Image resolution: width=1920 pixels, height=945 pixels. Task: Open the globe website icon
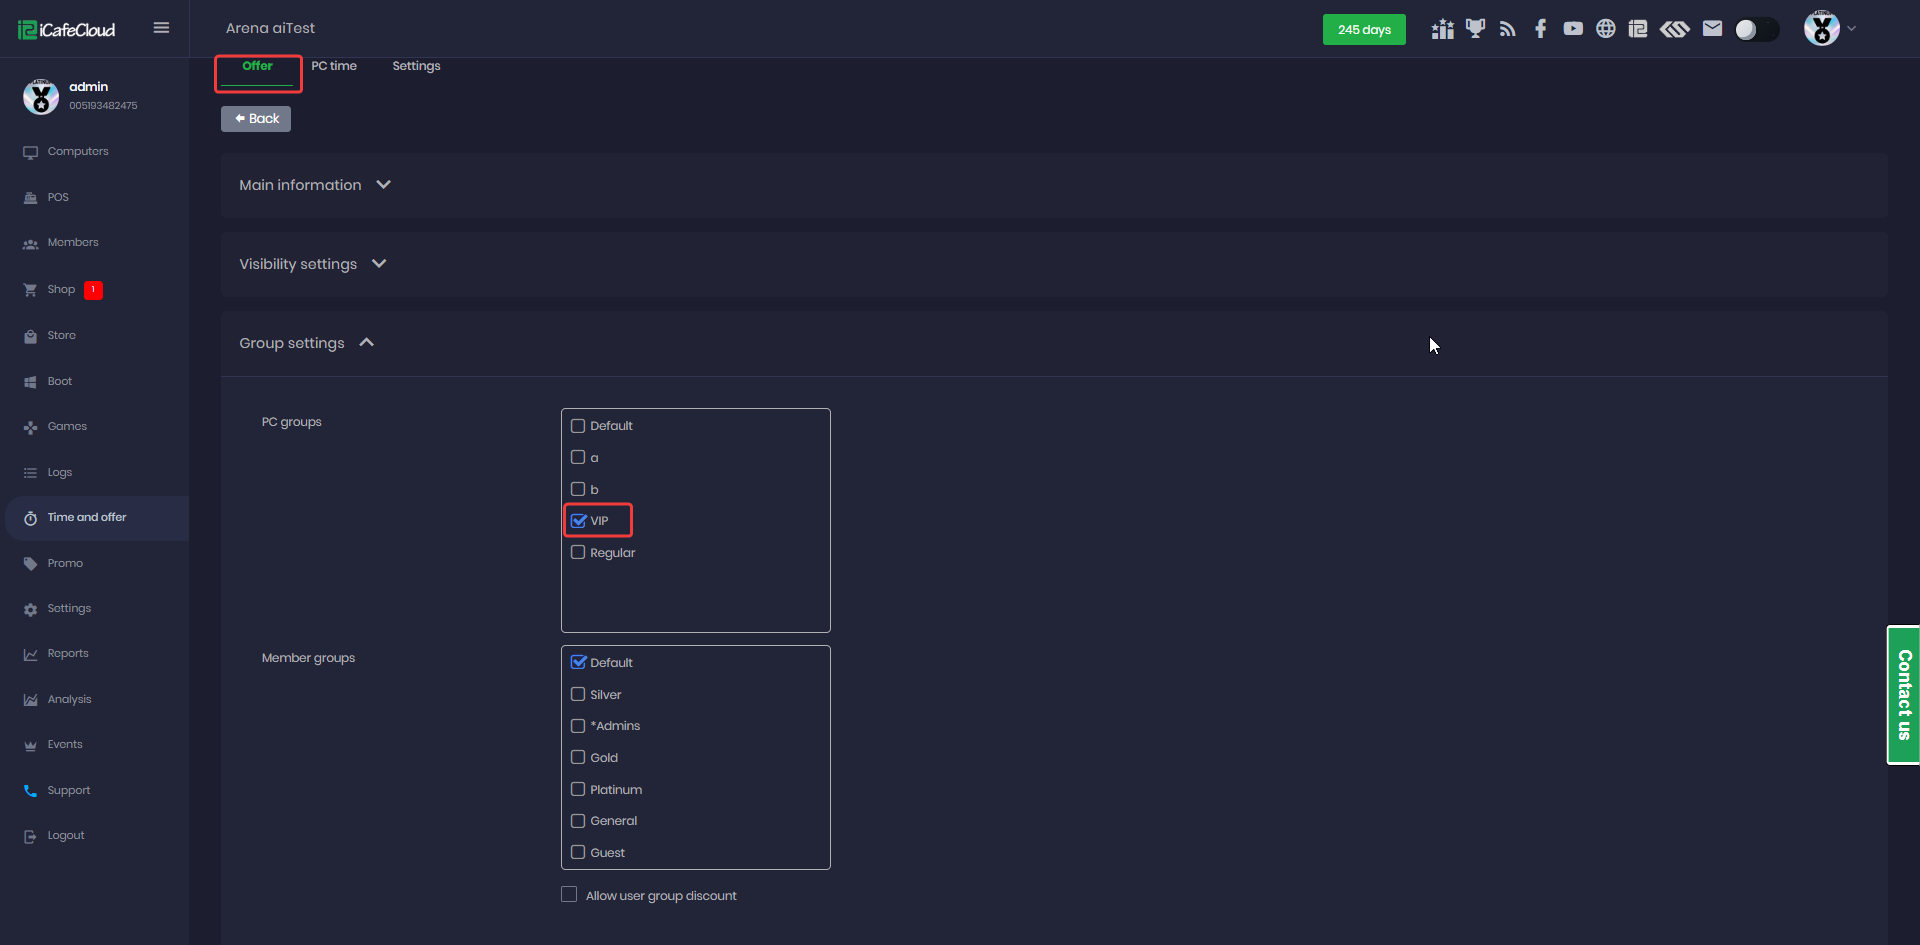point(1605,29)
